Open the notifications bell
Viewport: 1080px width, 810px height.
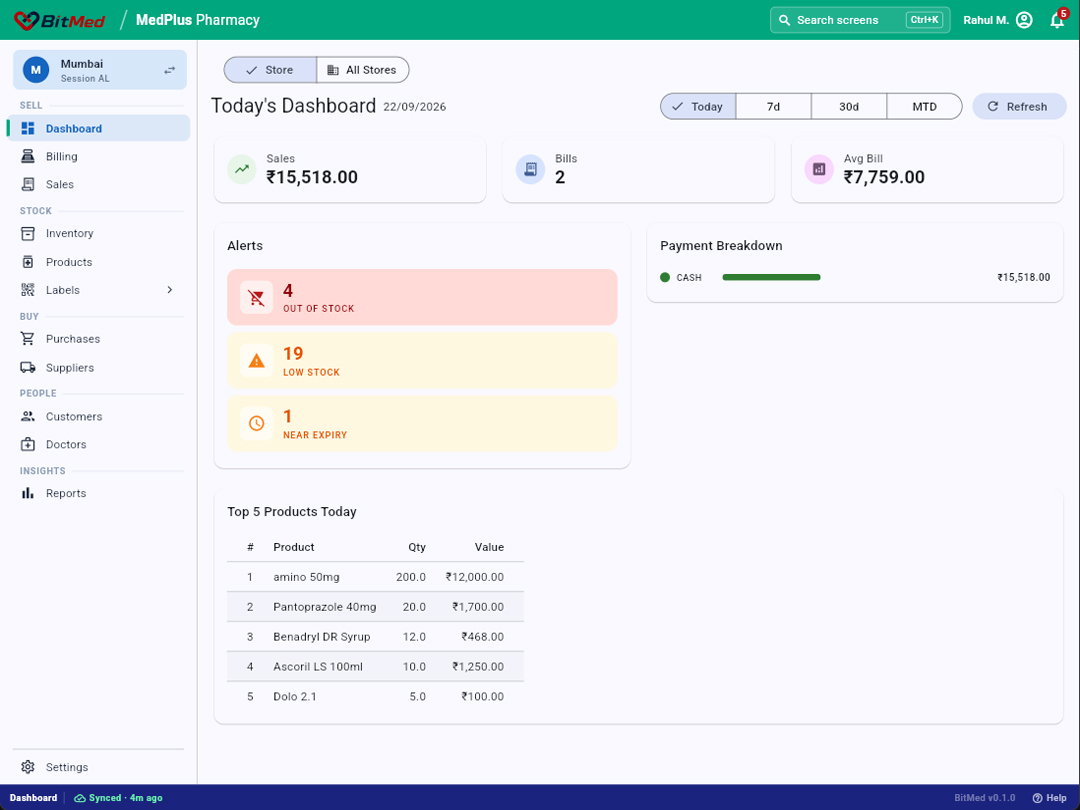point(1057,20)
